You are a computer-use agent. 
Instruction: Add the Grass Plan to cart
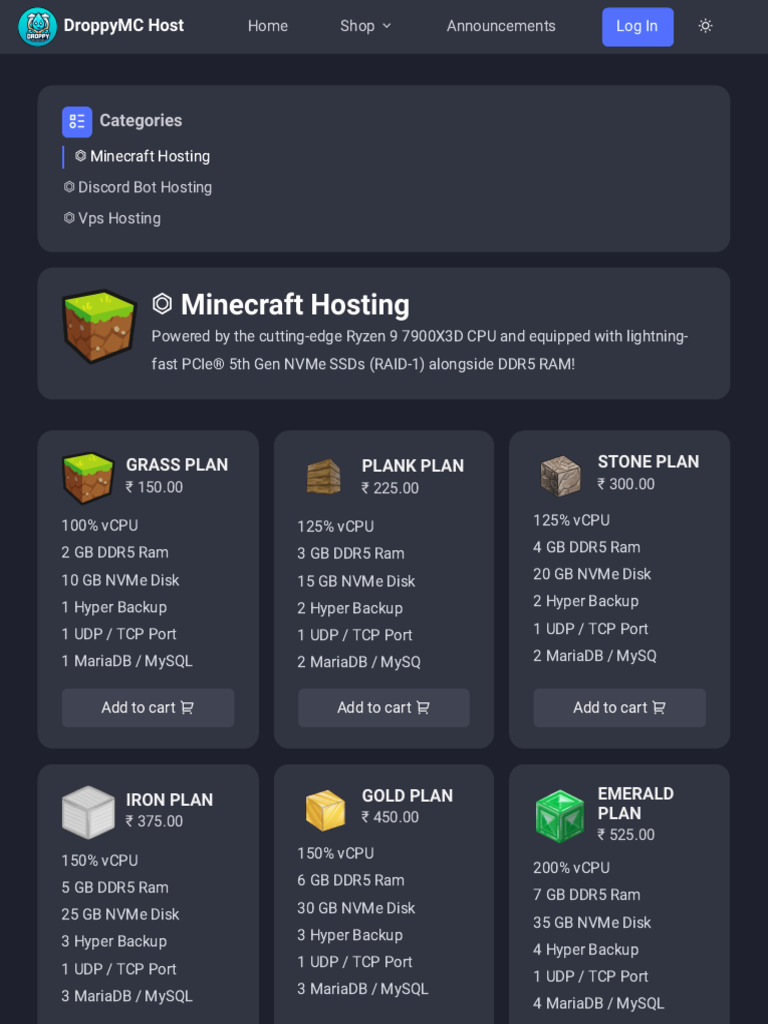148,708
